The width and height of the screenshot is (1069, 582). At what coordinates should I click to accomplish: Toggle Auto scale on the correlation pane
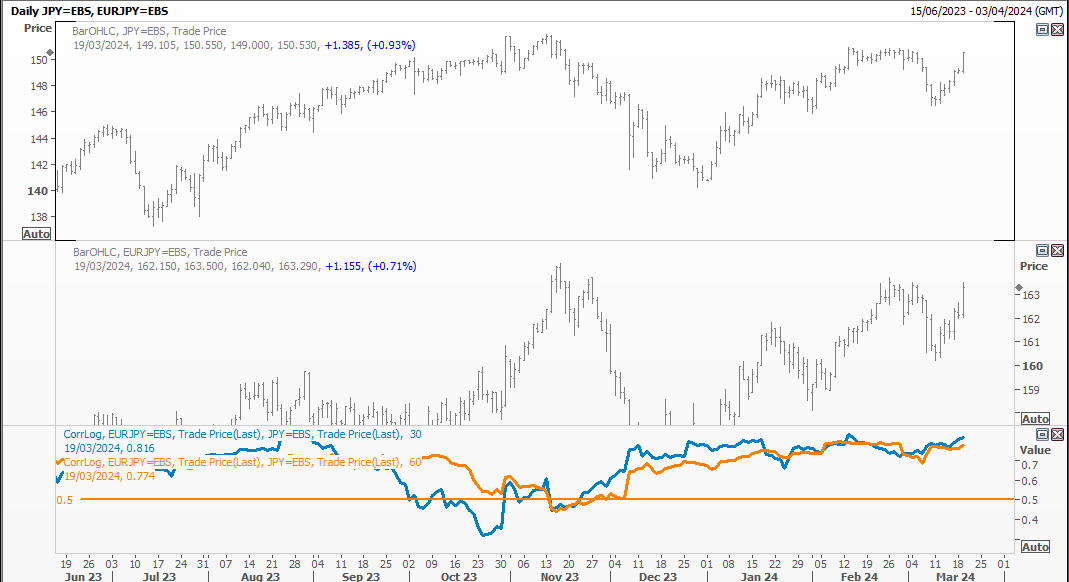click(1035, 547)
